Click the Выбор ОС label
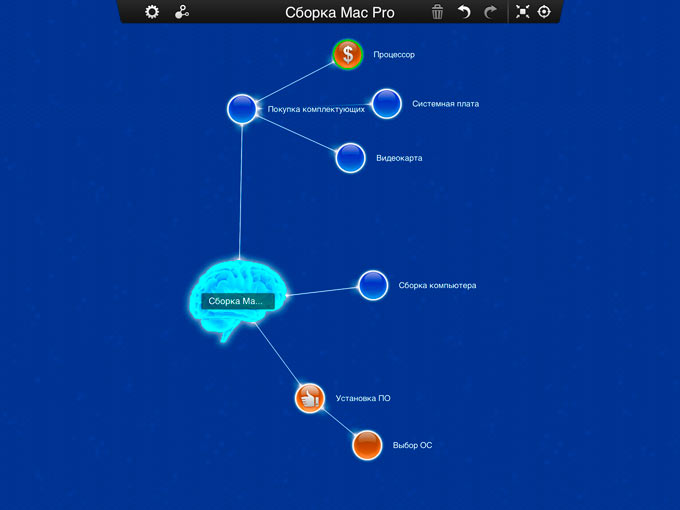The width and height of the screenshot is (680, 510). 412,445
